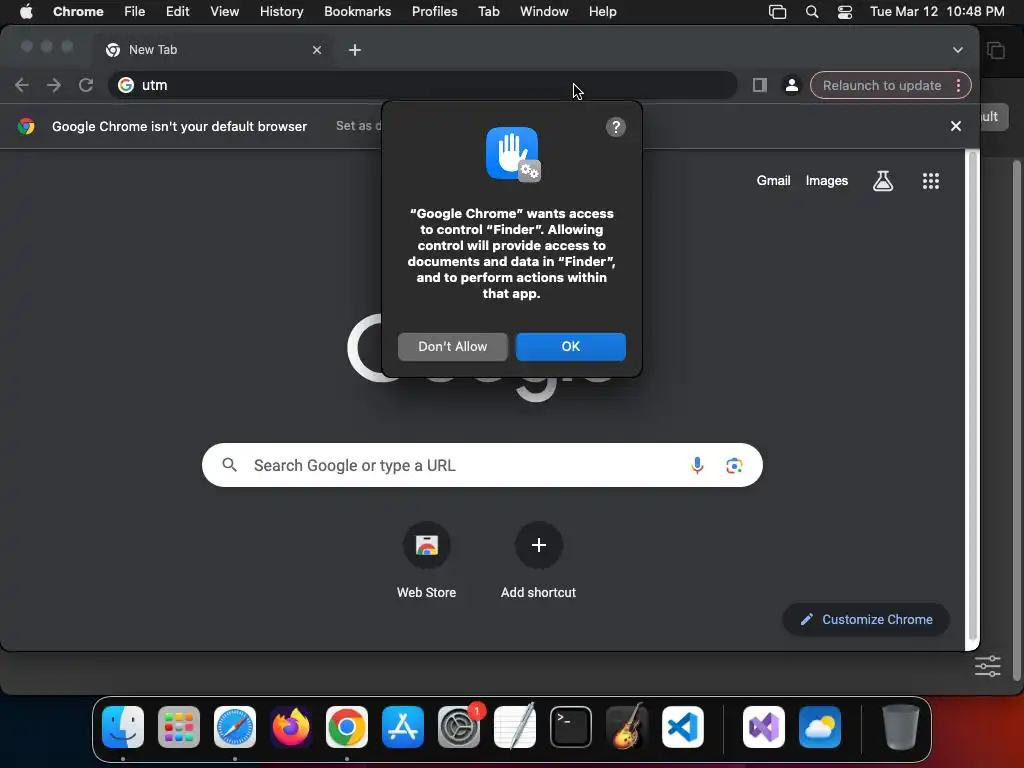The height and width of the screenshot is (768, 1024).
Task: Open GarageBand from the Dock
Action: (627, 727)
